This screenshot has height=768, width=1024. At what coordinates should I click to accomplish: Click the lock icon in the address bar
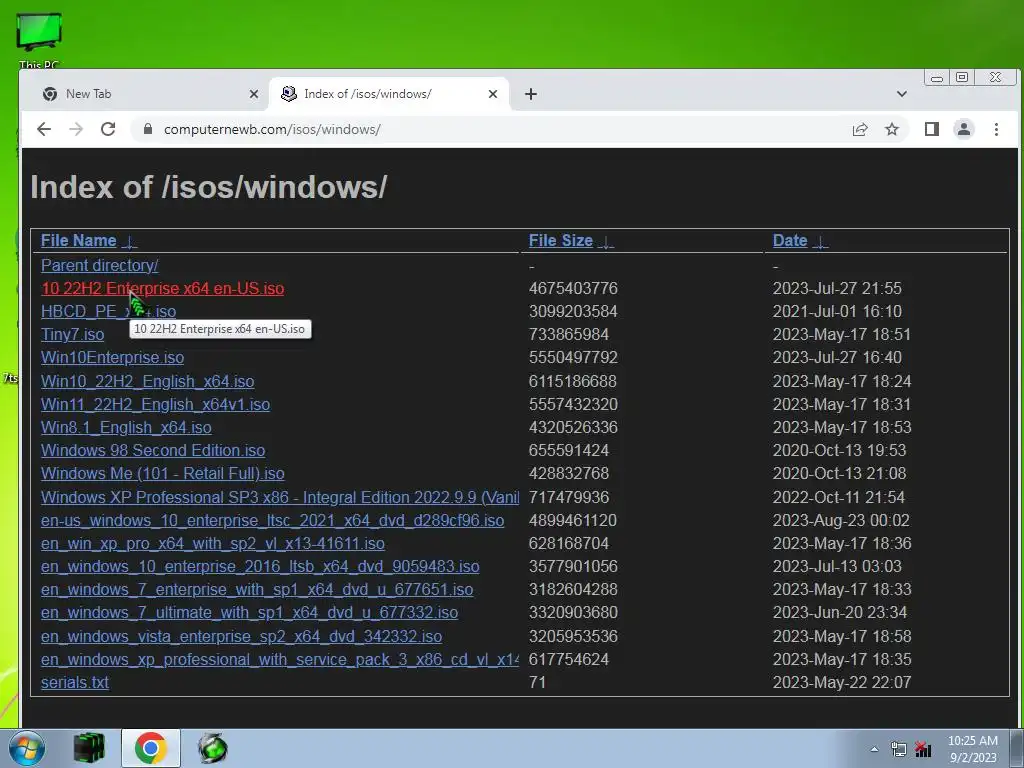click(x=148, y=129)
